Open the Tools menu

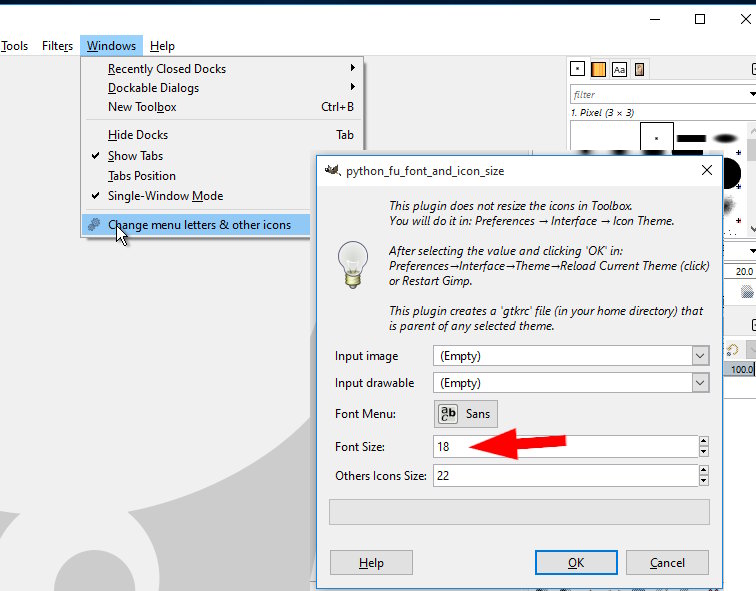(x=14, y=46)
